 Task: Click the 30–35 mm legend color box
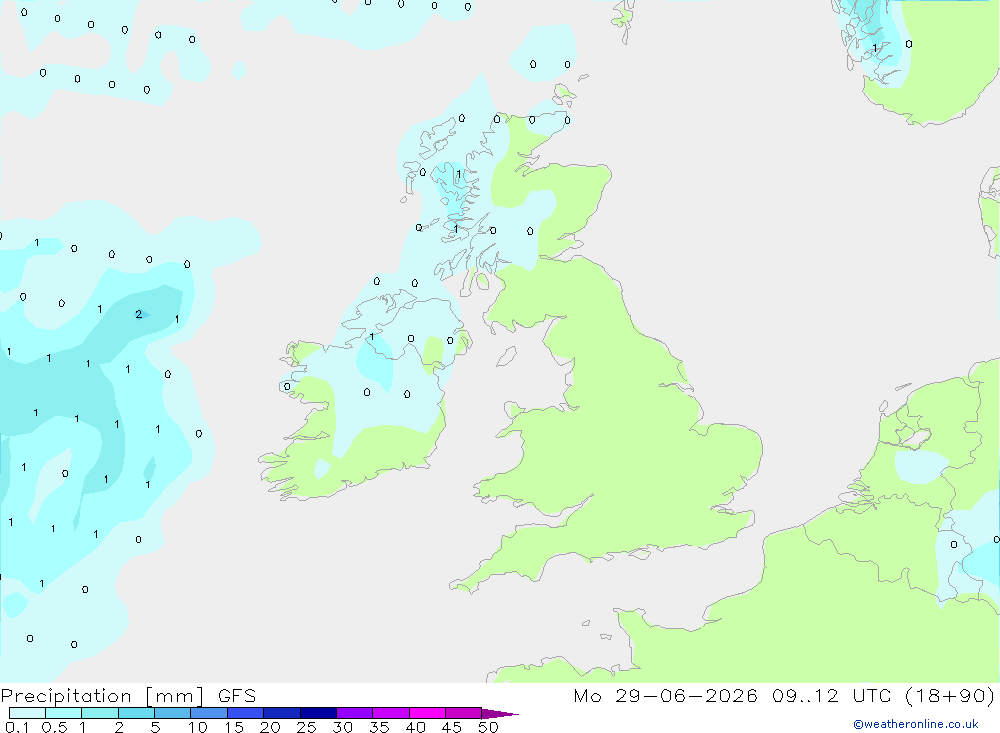coord(354,713)
